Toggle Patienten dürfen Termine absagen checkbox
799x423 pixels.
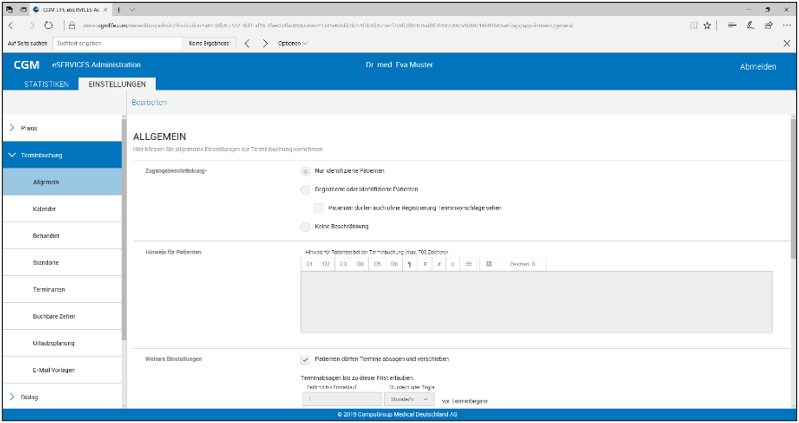(x=305, y=359)
